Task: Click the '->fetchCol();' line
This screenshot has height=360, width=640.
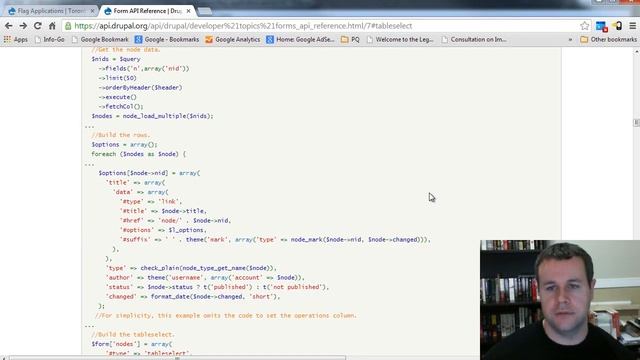Action: [x=121, y=107]
